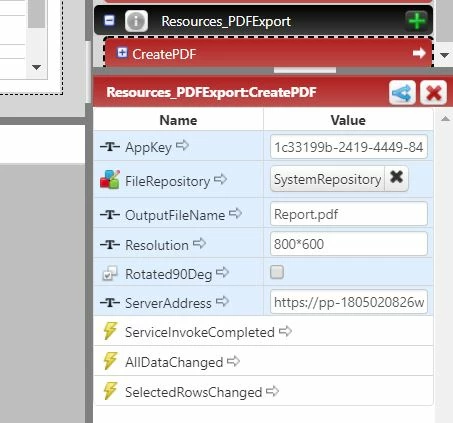
Task: Click the ServerAddress URL field
Action: click(349, 302)
